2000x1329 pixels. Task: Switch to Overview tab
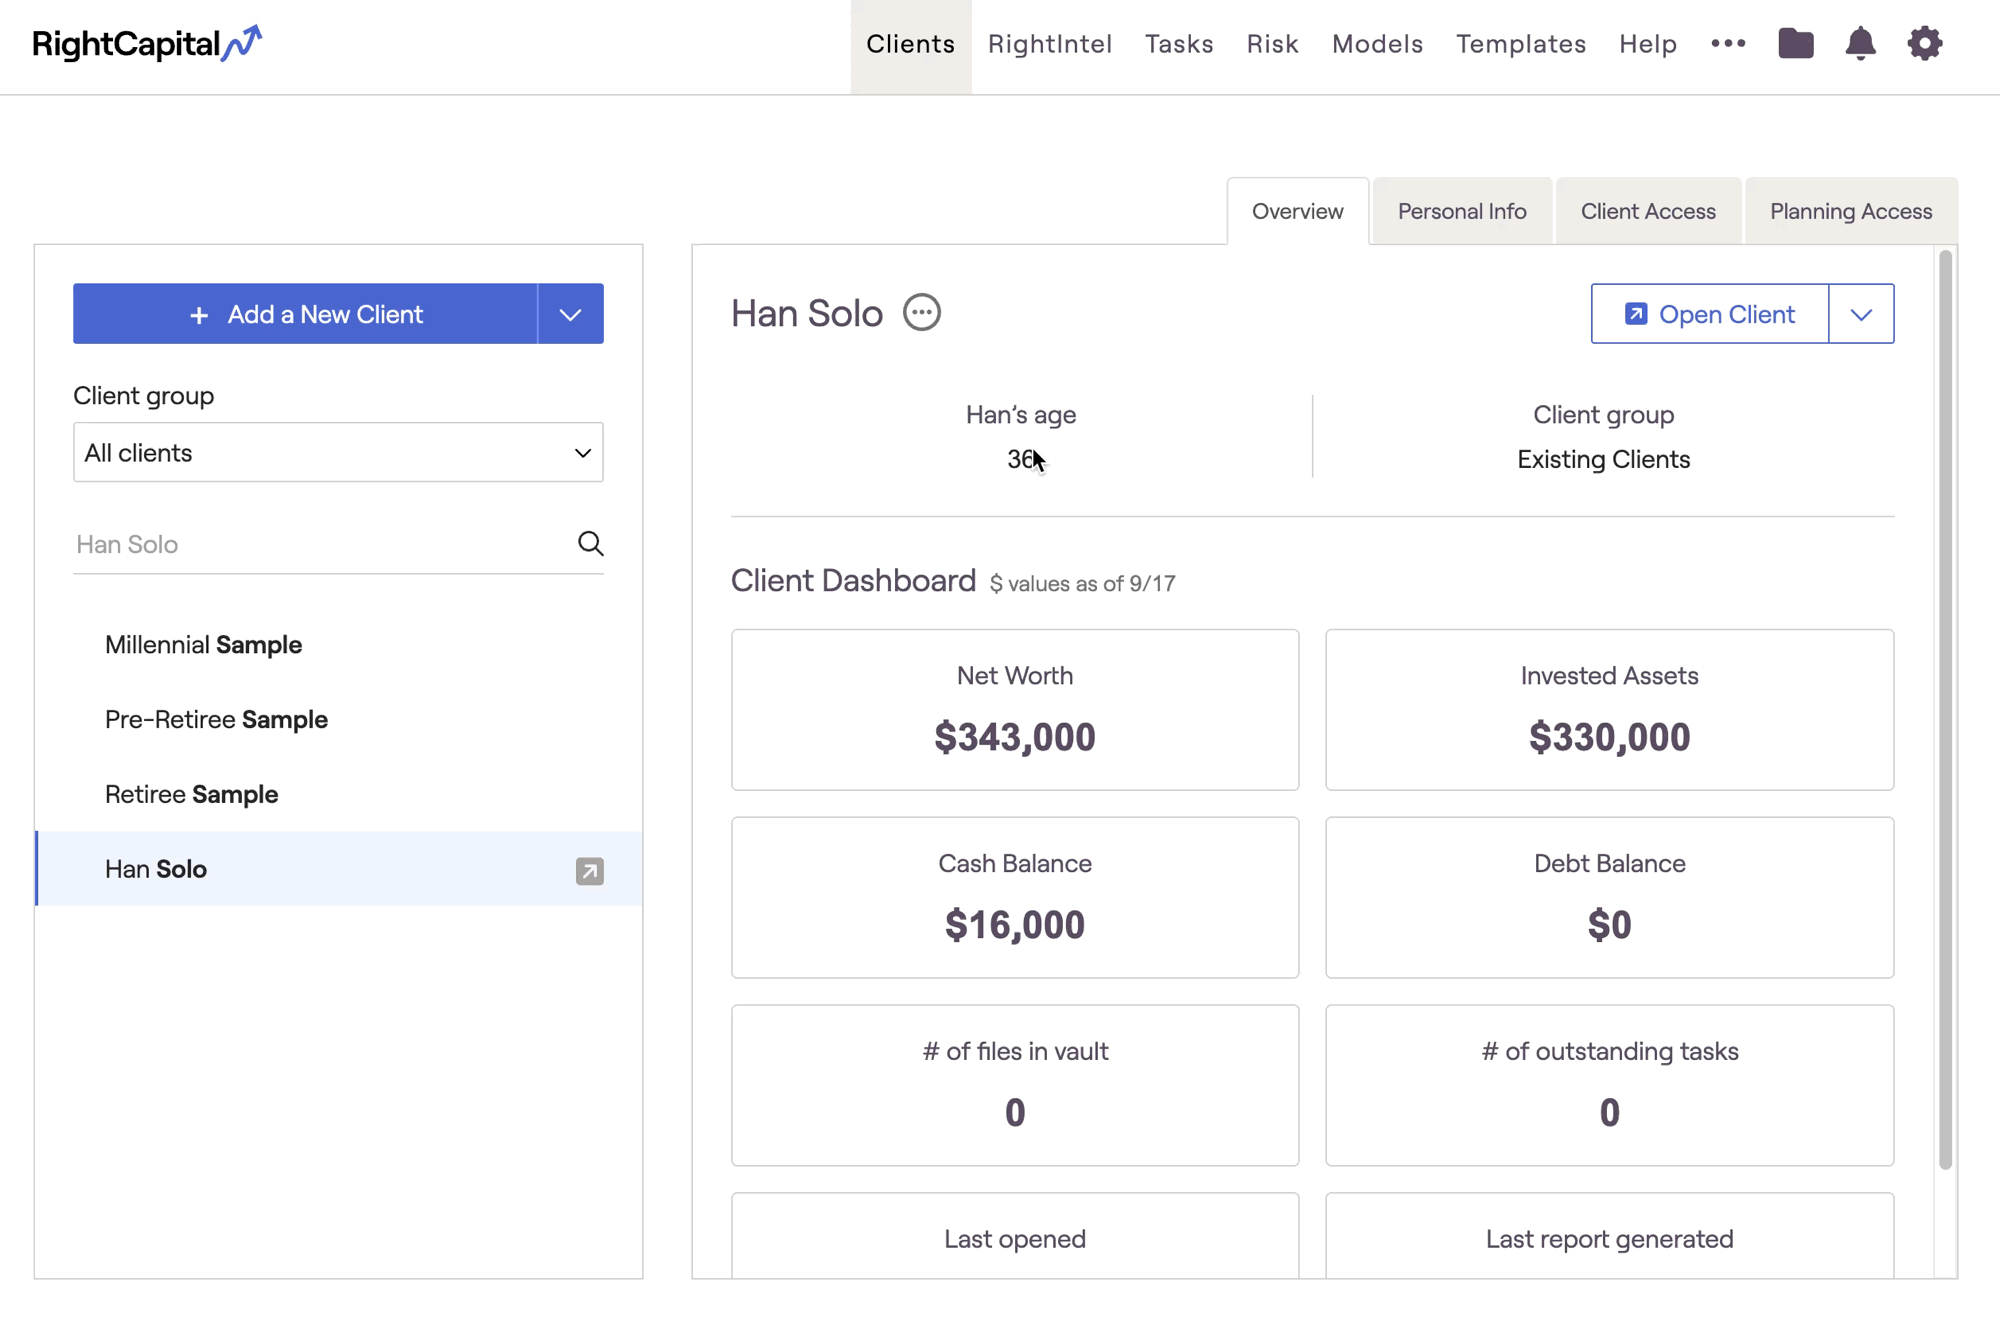1297,211
